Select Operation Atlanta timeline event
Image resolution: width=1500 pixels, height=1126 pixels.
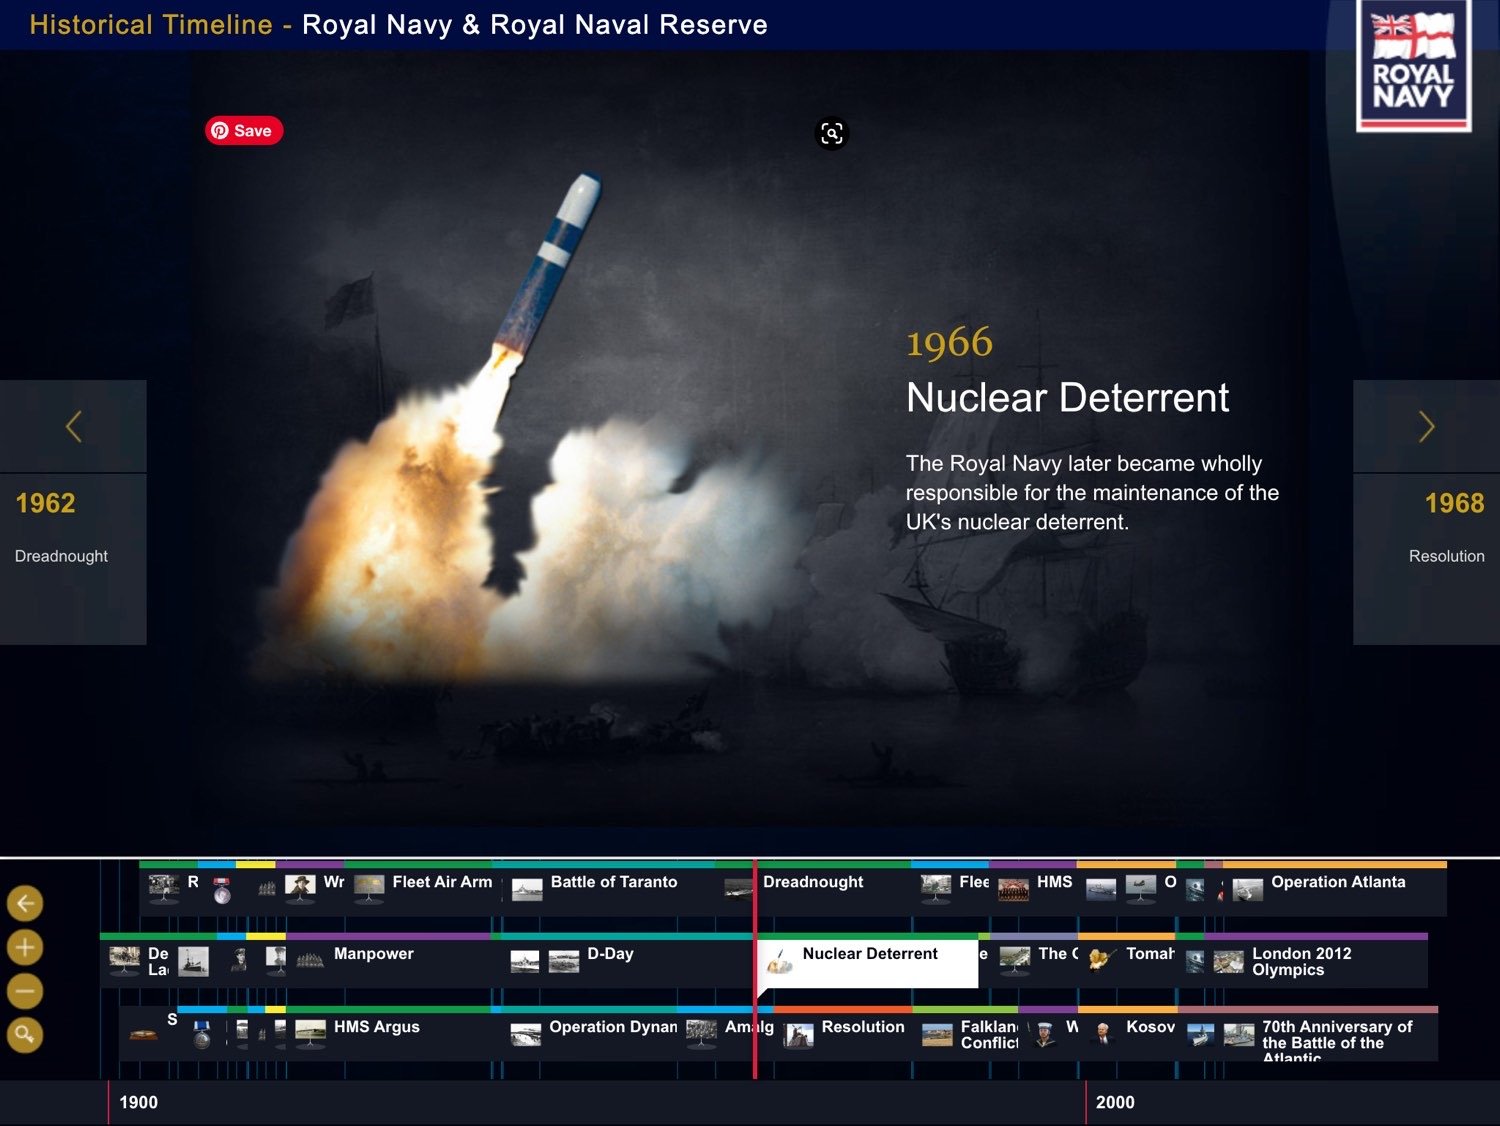(x=1337, y=883)
